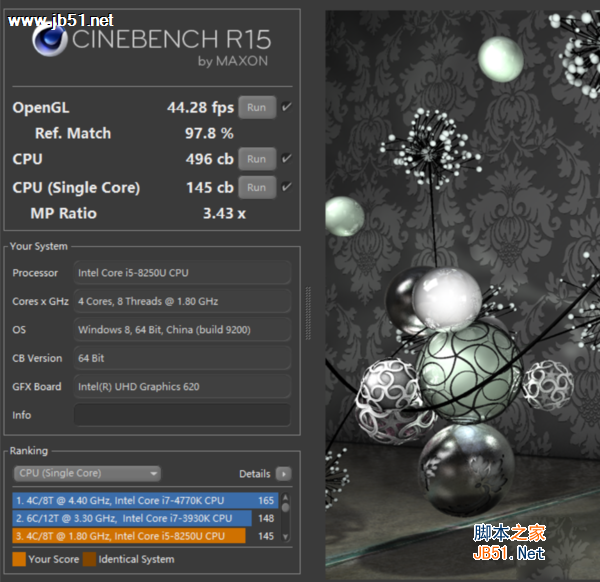Viewport: 600px width, 582px height.
Task: Click the Ref. Match value 97.8 %
Action: [209, 133]
